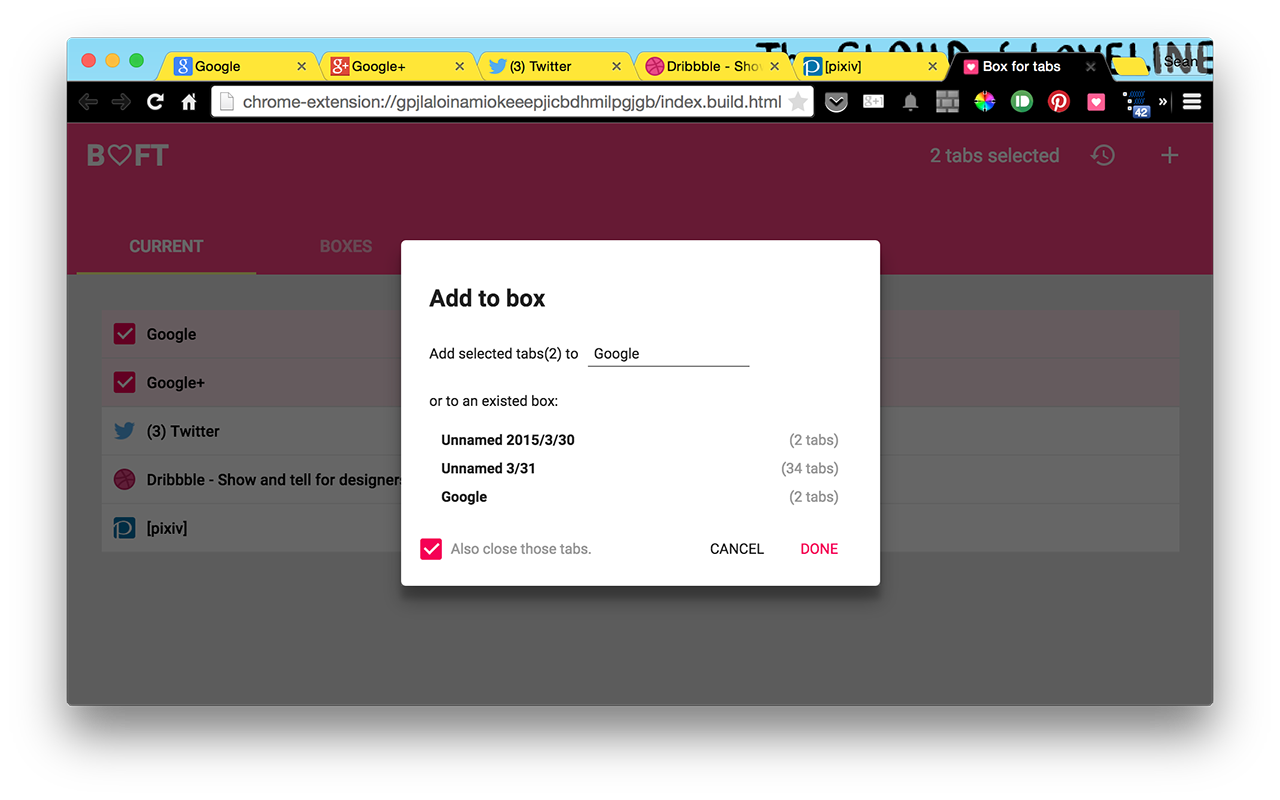Image resolution: width=1280 pixels, height=800 pixels.
Task: Uncheck the Google tab checkbox
Action: pos(124,334)
